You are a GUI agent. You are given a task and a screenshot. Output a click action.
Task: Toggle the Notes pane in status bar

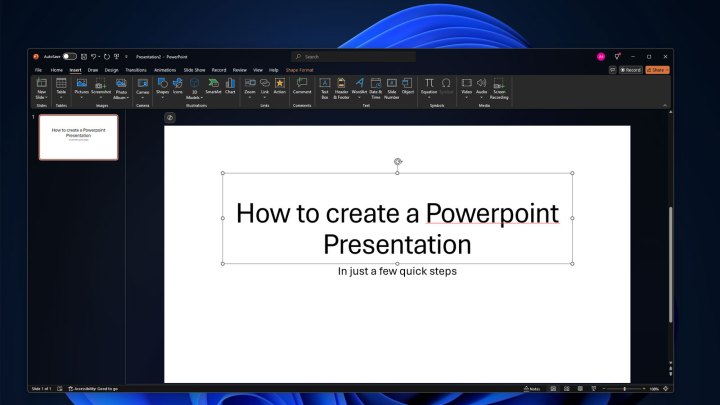tap(532, 388)
